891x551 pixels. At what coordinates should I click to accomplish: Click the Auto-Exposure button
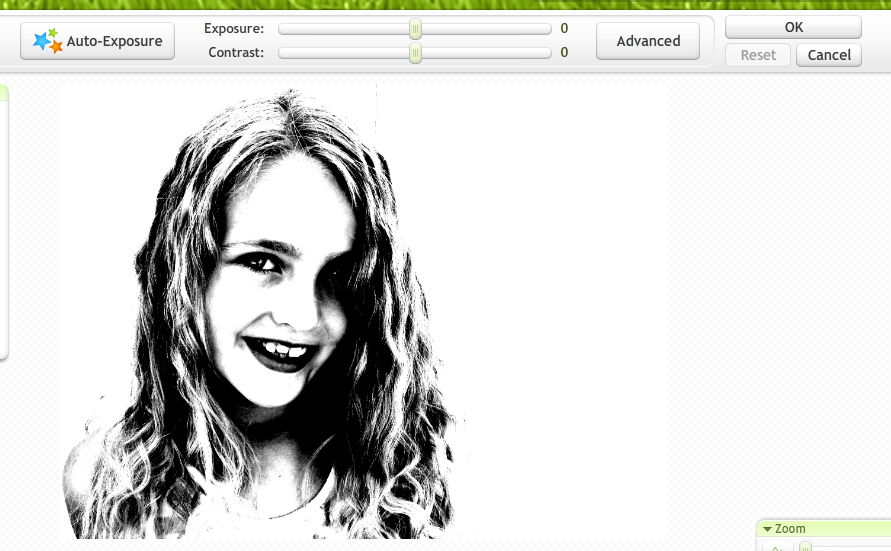pyautogui.click(x=97, y=41)
